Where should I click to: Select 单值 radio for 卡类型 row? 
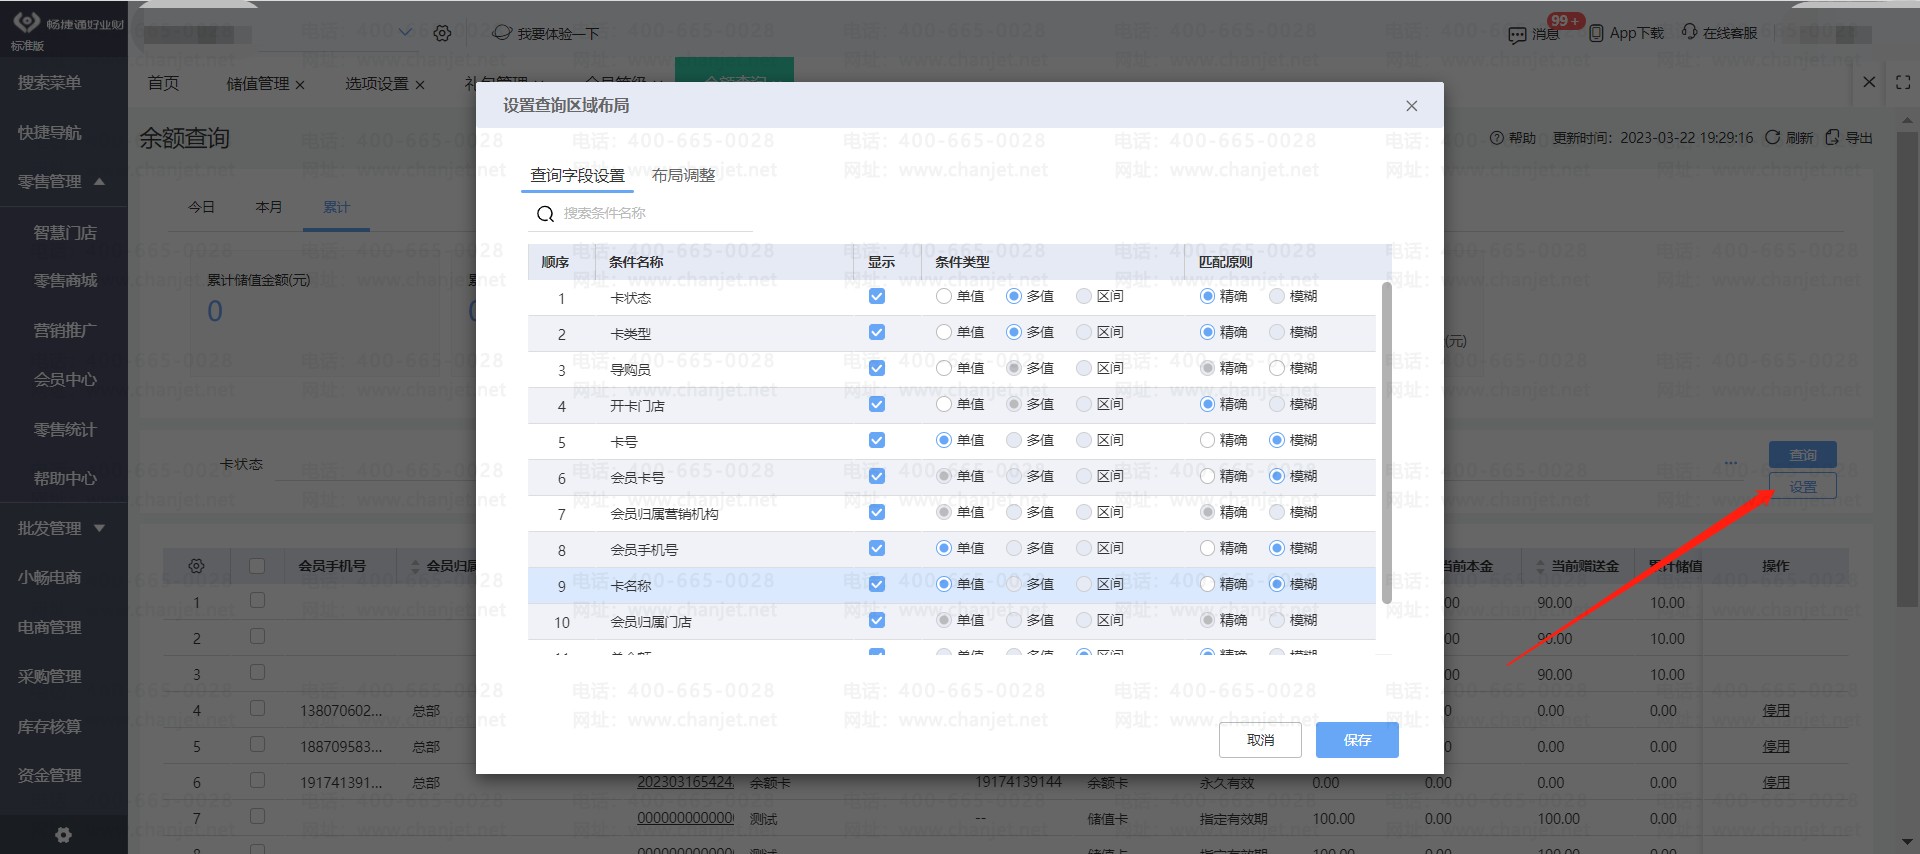click(x=944, y=332)
